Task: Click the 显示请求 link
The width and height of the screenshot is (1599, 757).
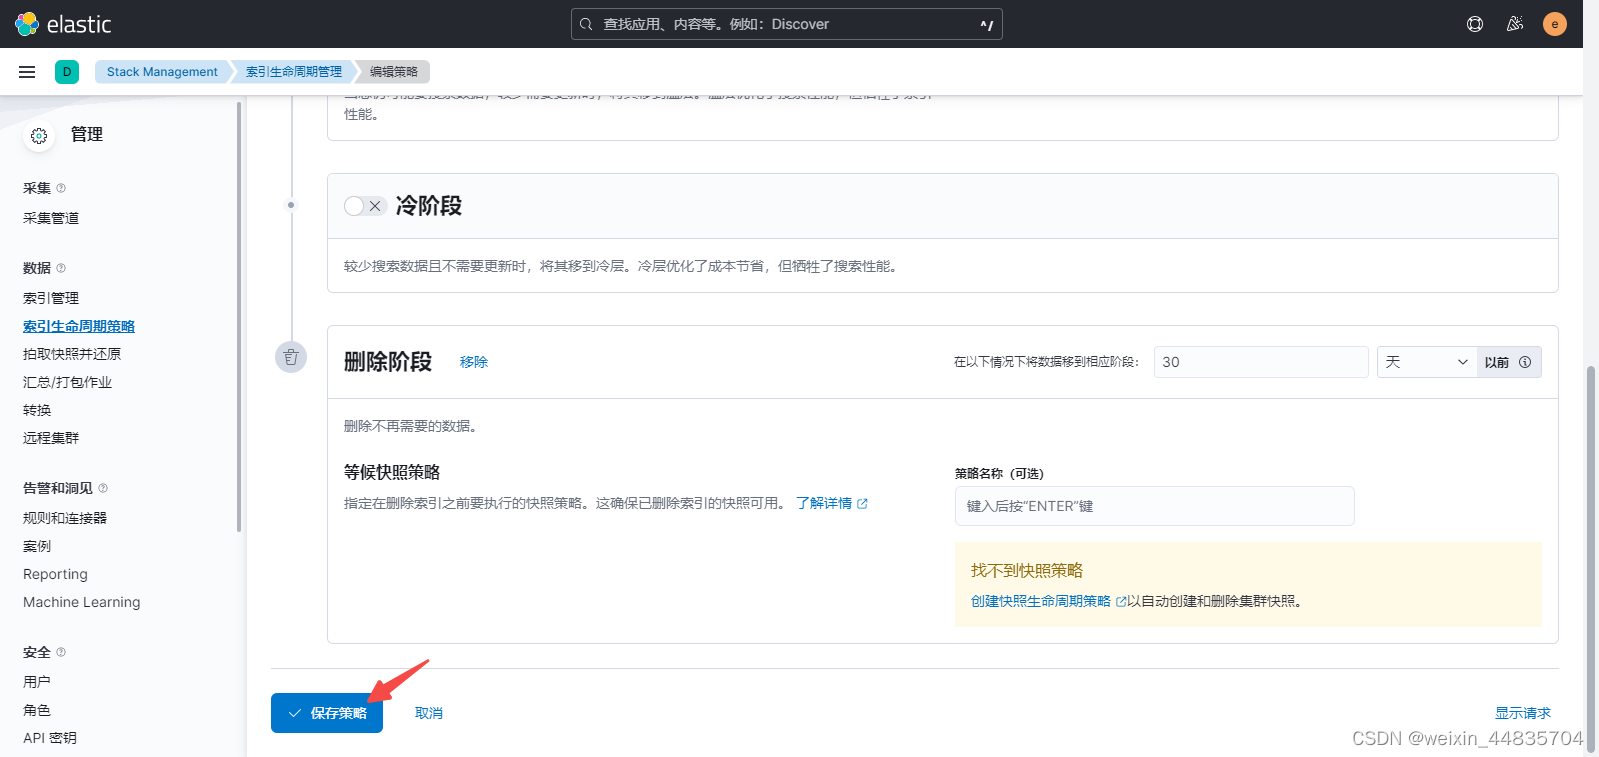Action: point(1523,713)
